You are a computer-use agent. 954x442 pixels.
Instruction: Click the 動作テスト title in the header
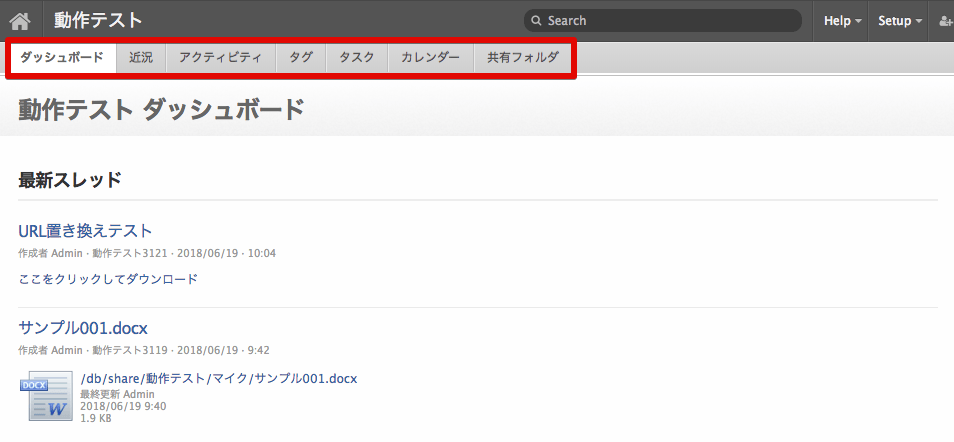coord(98,20)
